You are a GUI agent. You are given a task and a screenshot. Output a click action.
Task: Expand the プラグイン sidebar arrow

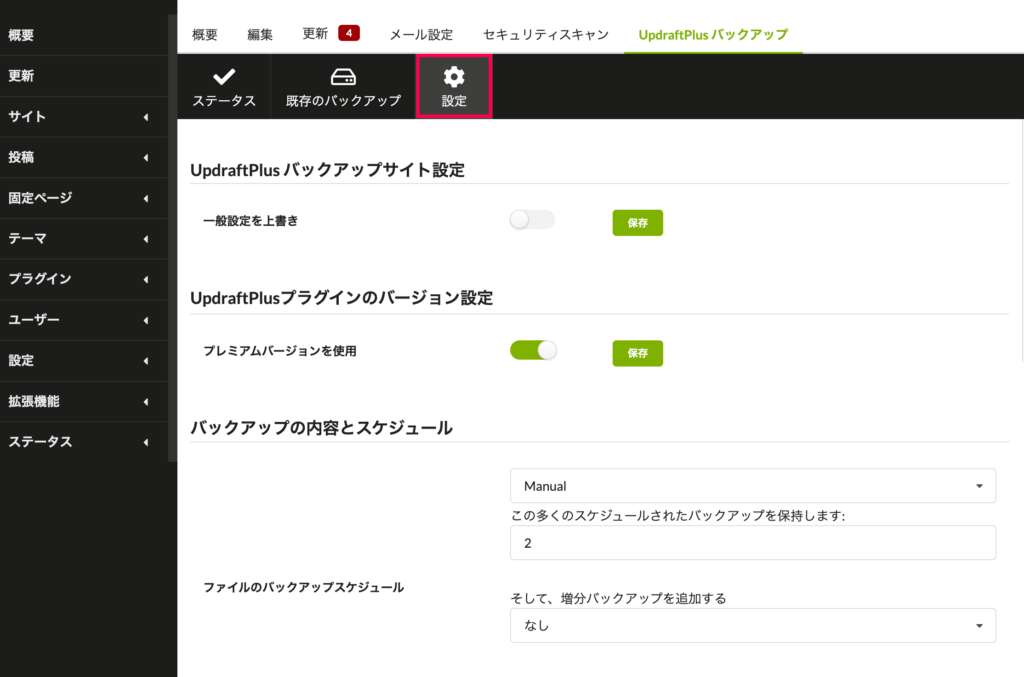click(x=146, y=279)
